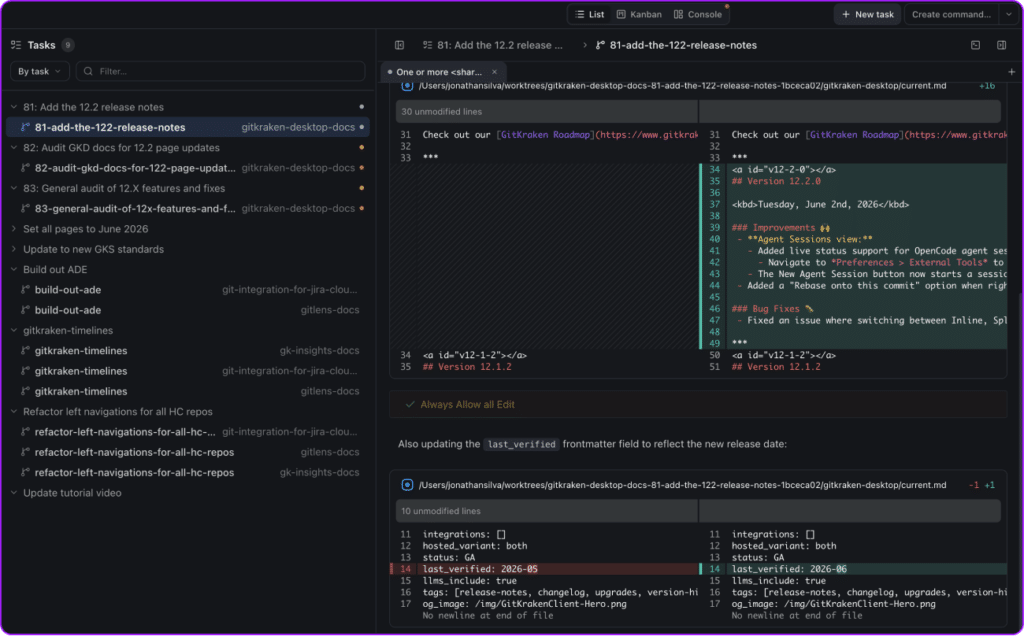Click the branch icon in the breadcrumb

[x=600, y=45]
